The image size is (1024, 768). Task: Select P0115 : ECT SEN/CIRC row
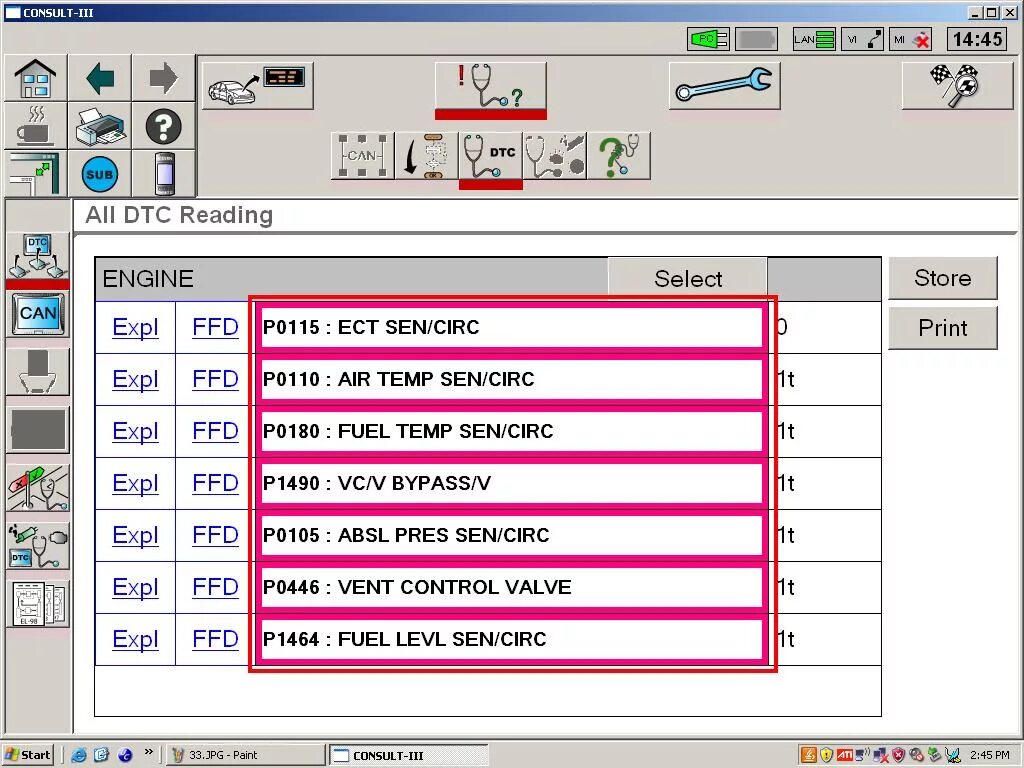pyautogui.click(x=511, y=327)
